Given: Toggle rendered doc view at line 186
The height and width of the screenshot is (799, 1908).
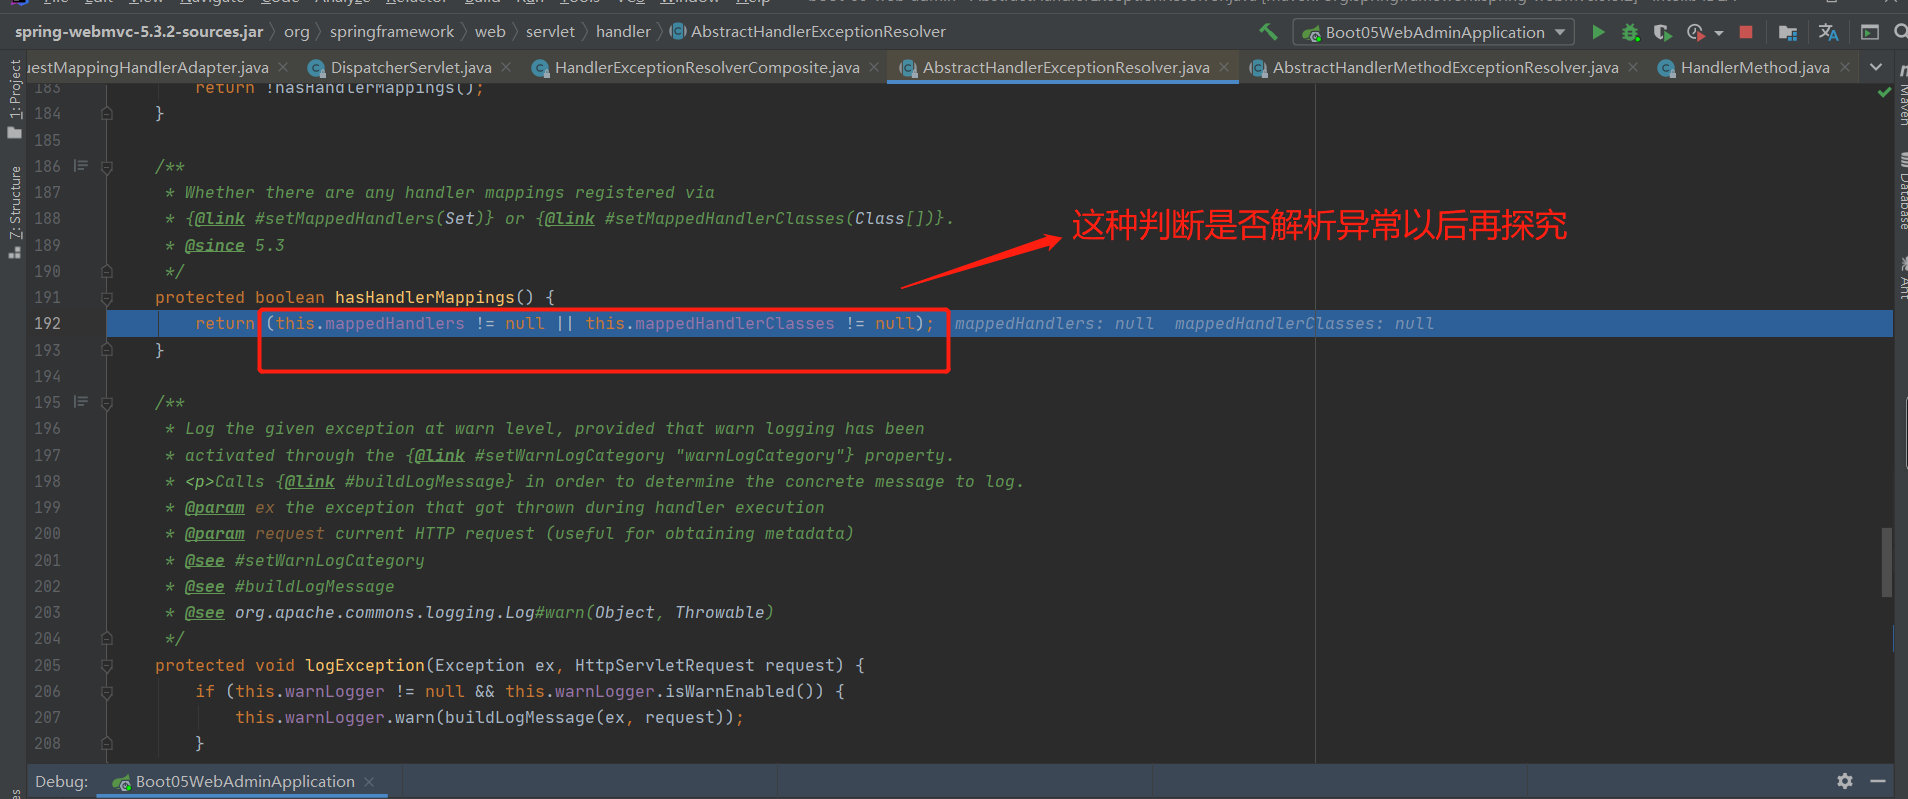Looking at the screenshot, I should 81,166.
